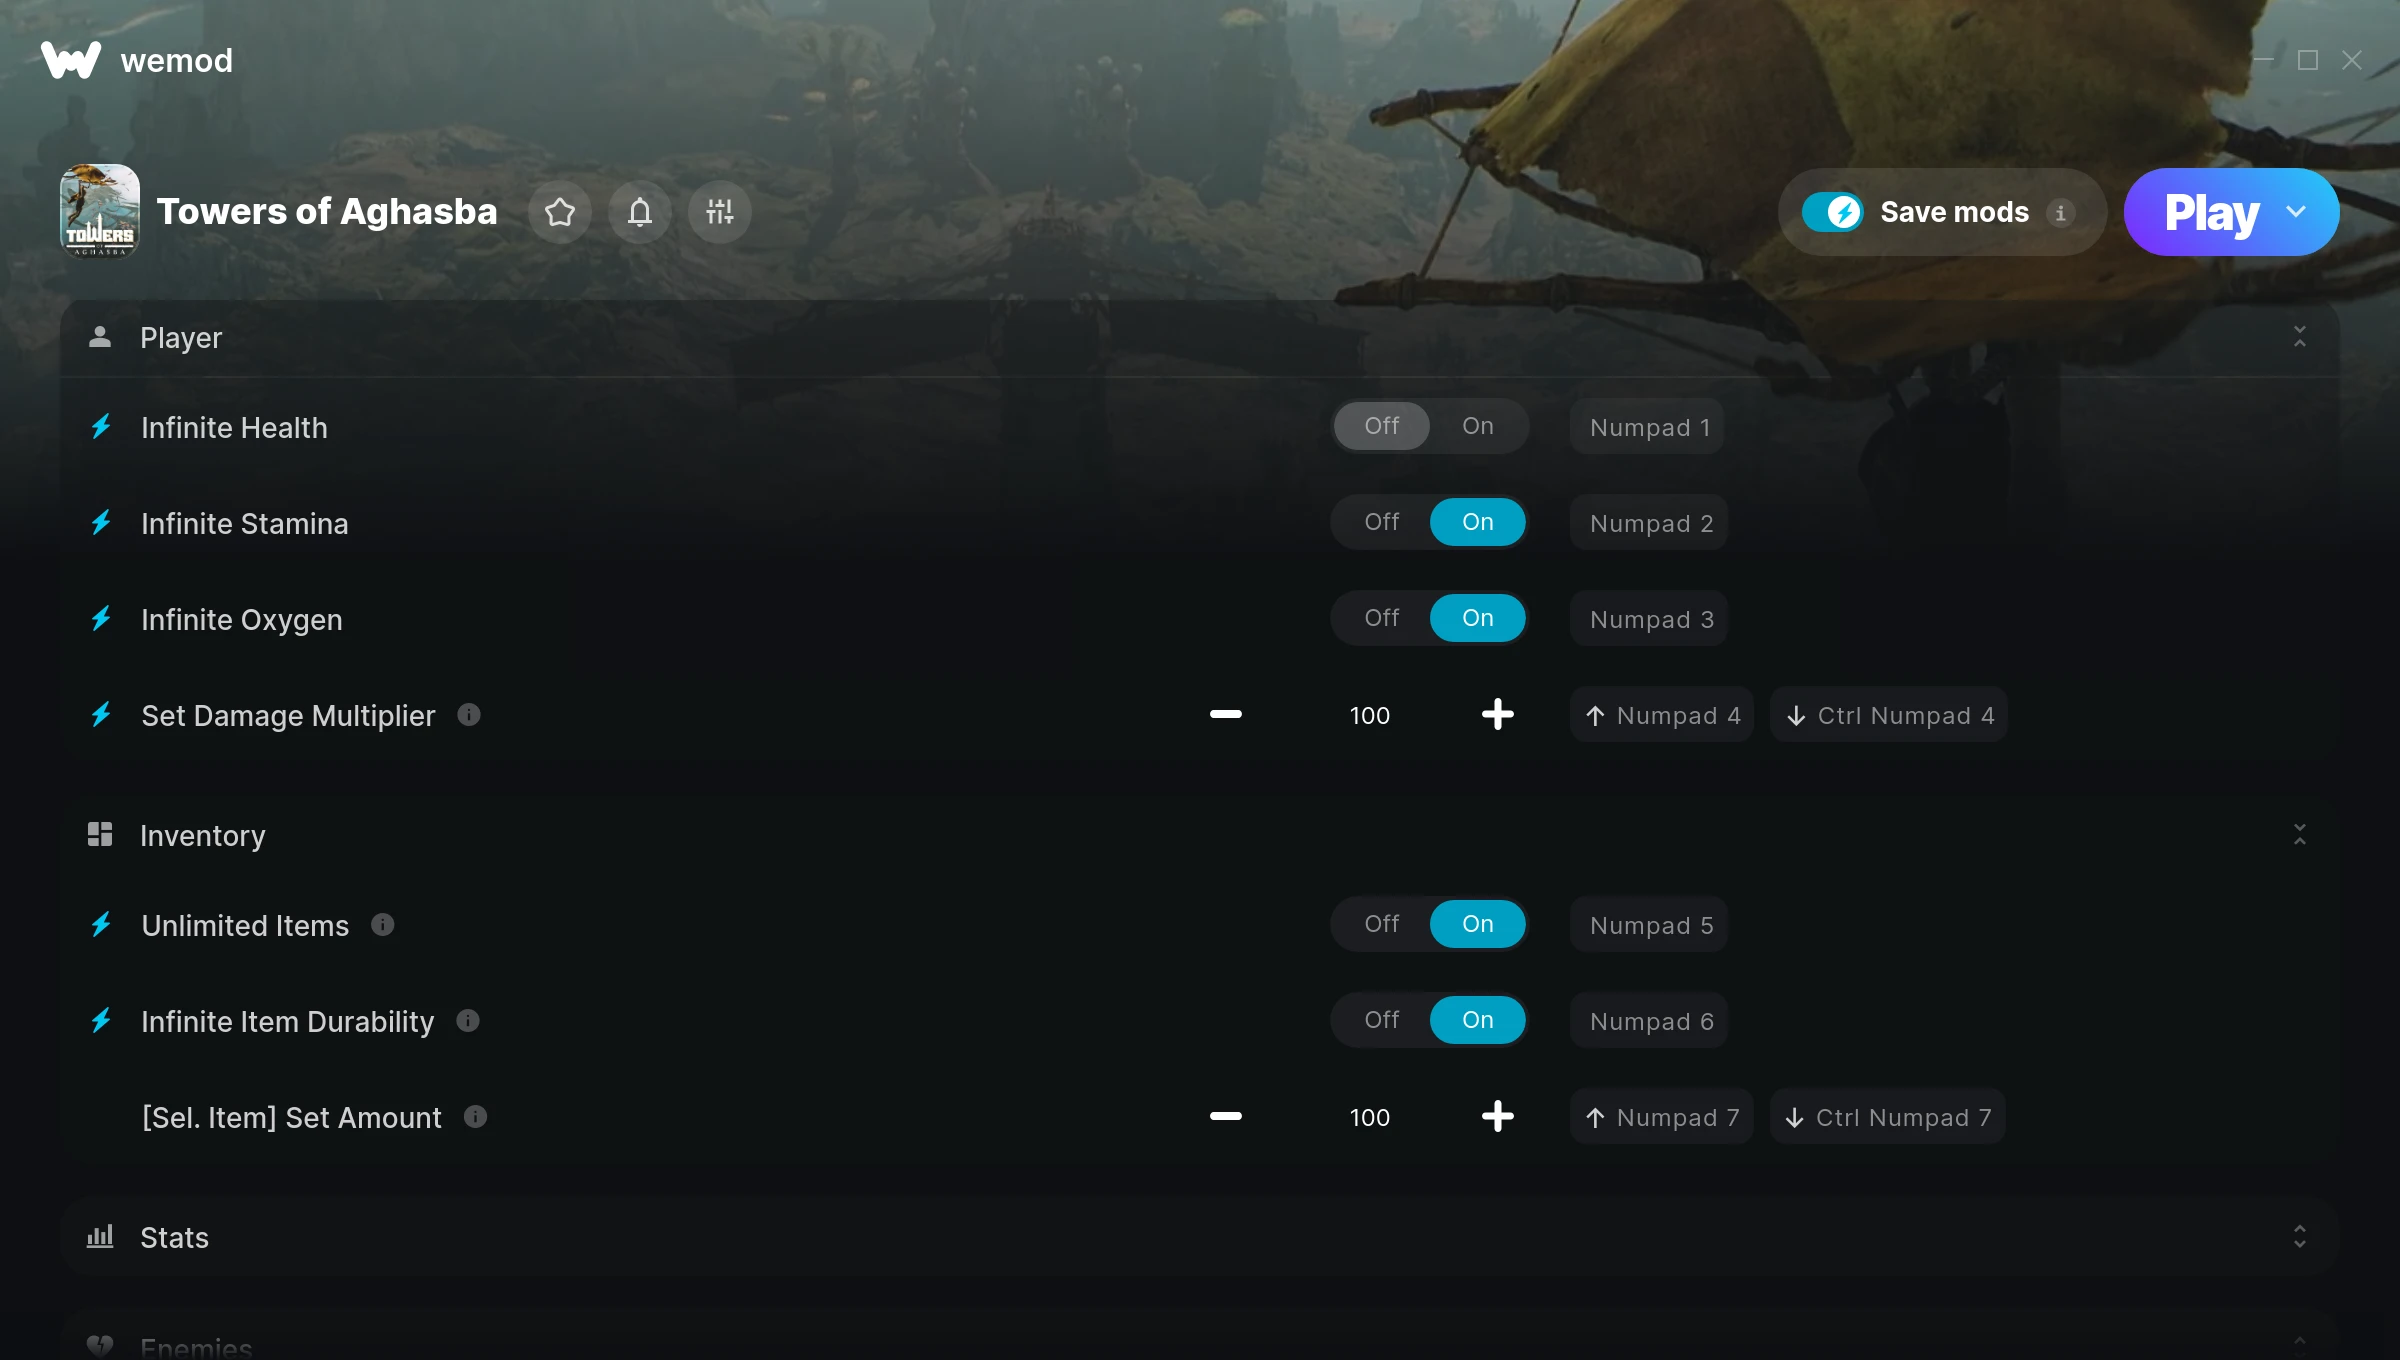Toggle Unlimited Items On/Off switch
Viewport: 2400px width, 1360px height.
pyautogui.click(x=1429, y=923)
